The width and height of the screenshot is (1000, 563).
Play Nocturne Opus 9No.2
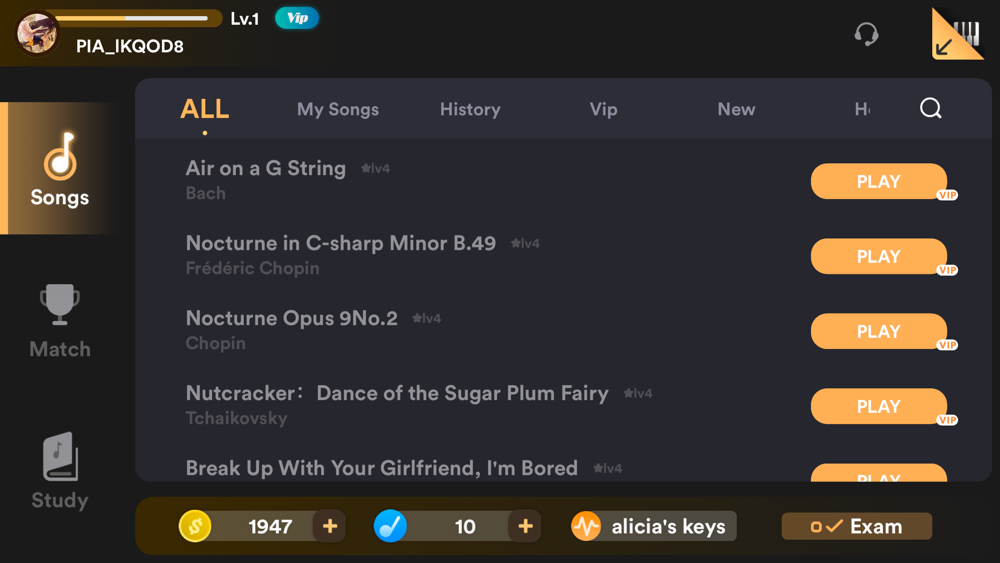click(878, 332)
